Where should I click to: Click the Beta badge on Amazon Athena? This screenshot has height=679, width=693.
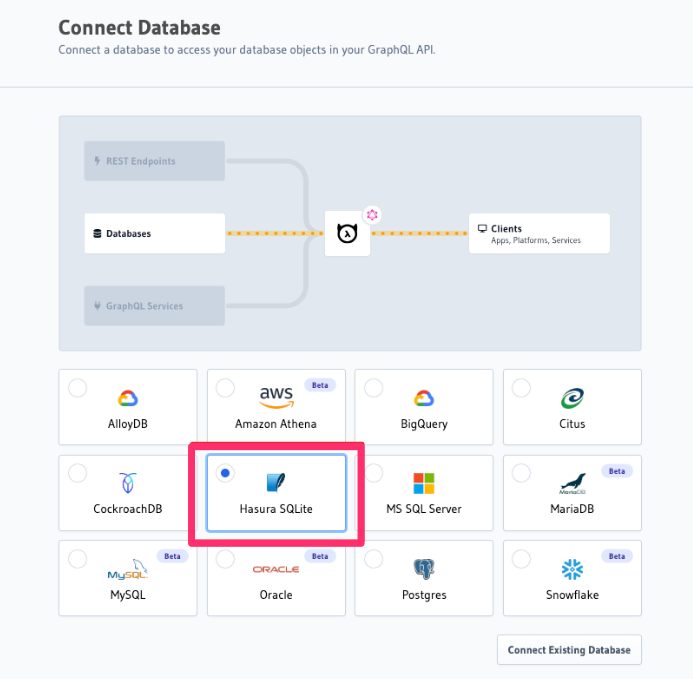click(x=320, y=385)
